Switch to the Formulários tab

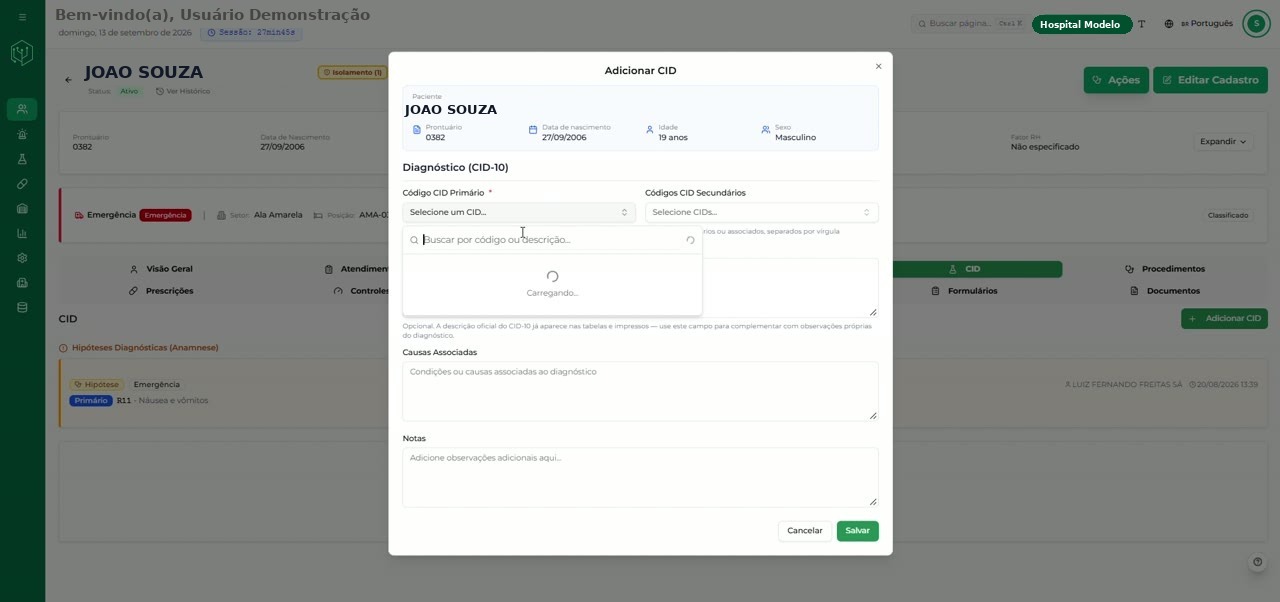point(965,291)
